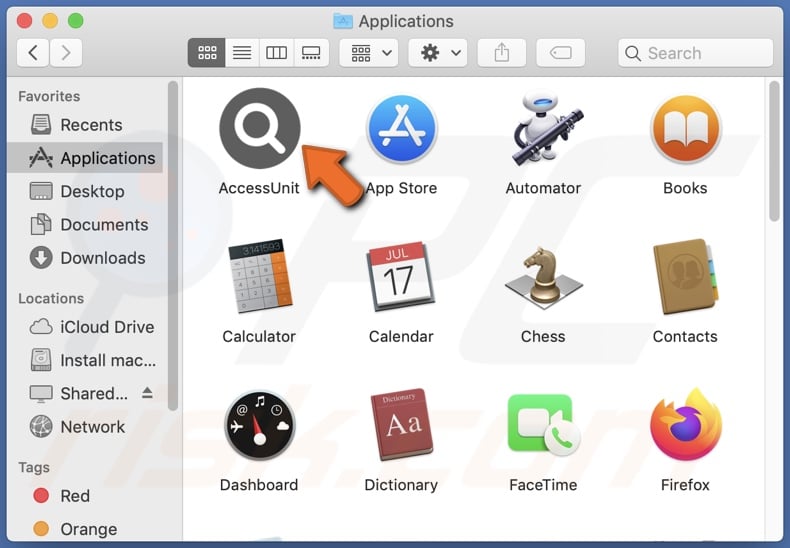
Task: Open the group-by arrangement dropdown
Action: 369,52
